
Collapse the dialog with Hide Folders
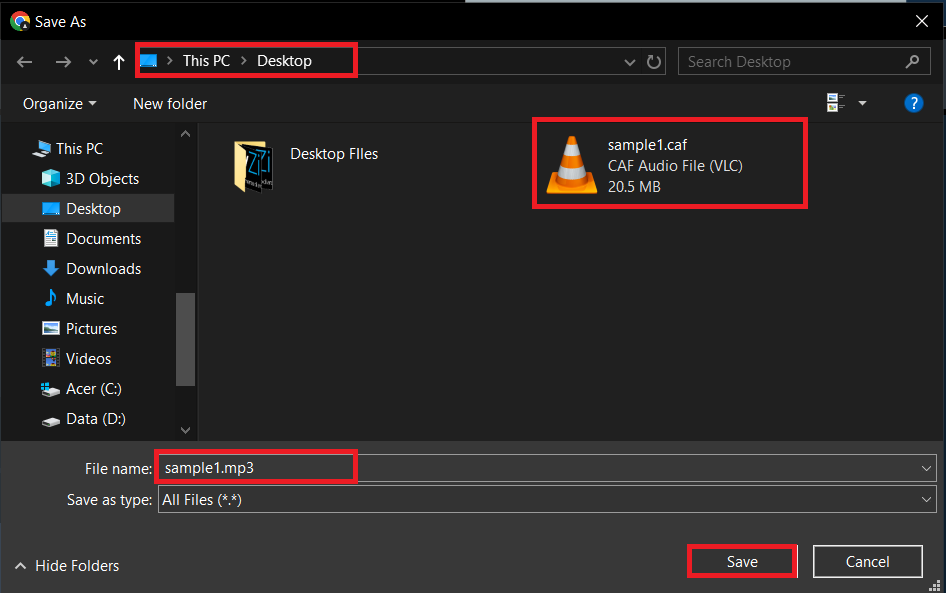point(66,565)
